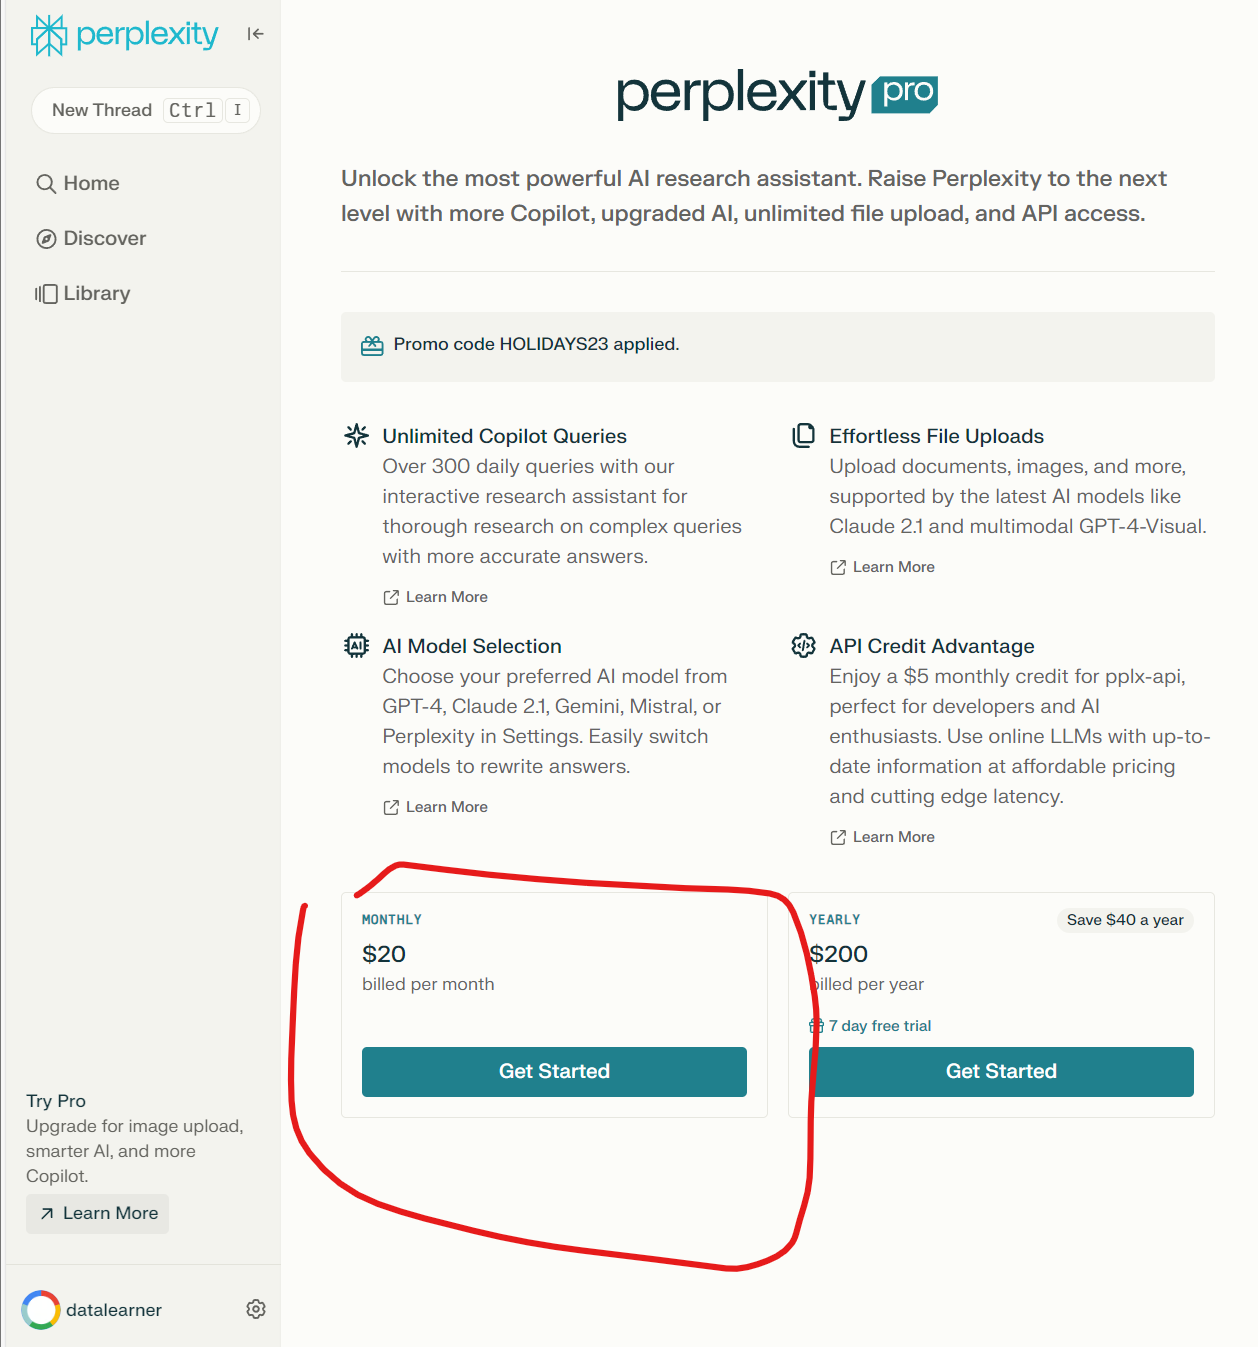Viewport: 1258px width, 1347px height.
Task: Click the API Credit Advantage code icon
Action: tap(803, 645)
